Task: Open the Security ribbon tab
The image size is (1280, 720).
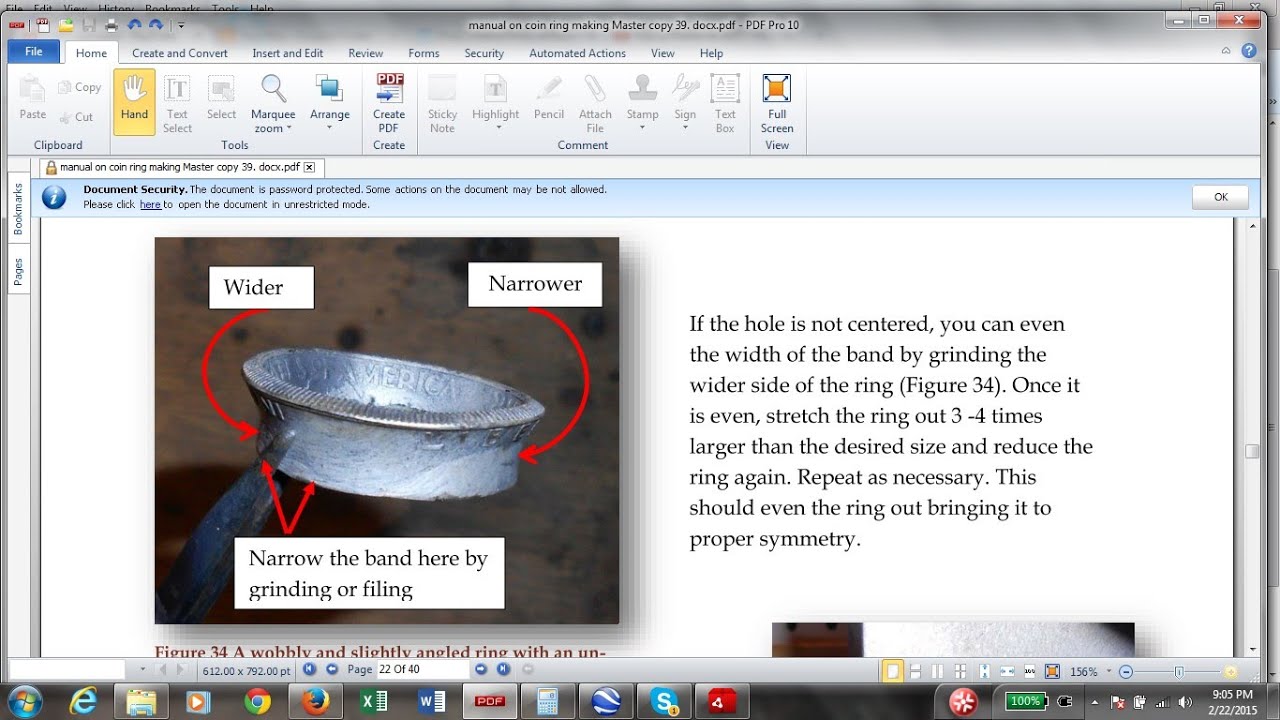Action: [x=484, y=53]
